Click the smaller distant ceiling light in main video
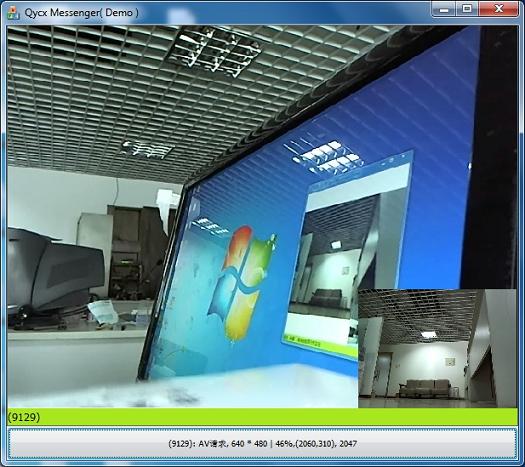 click(x=146, y=149)
